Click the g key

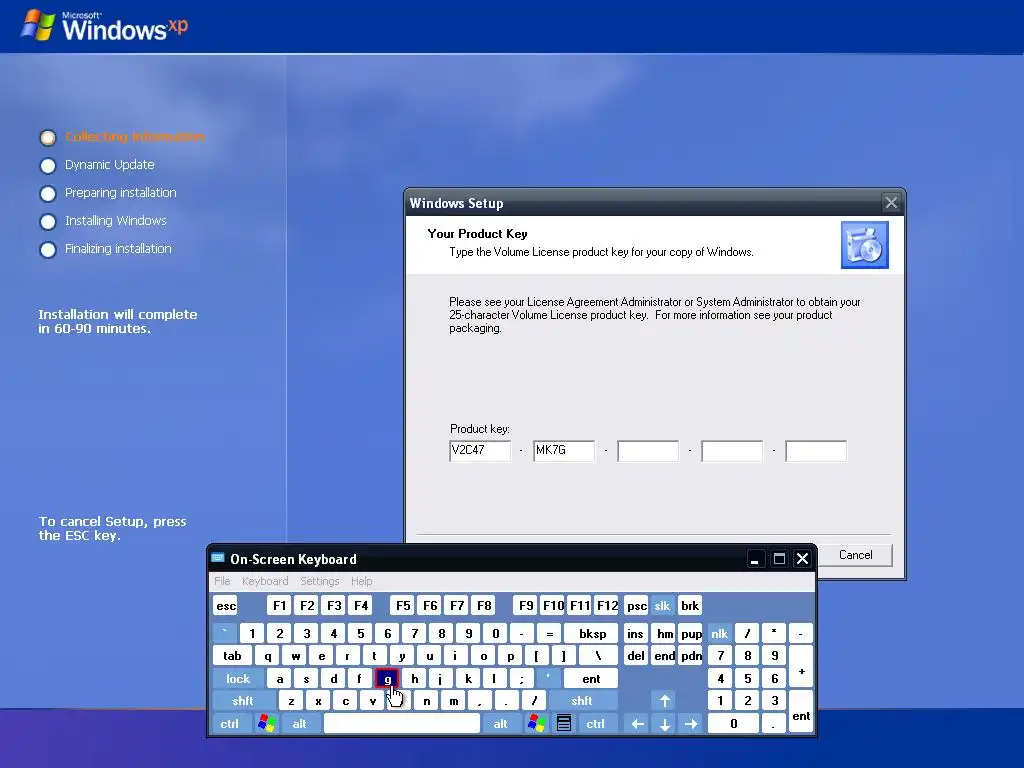coord(387,679)
